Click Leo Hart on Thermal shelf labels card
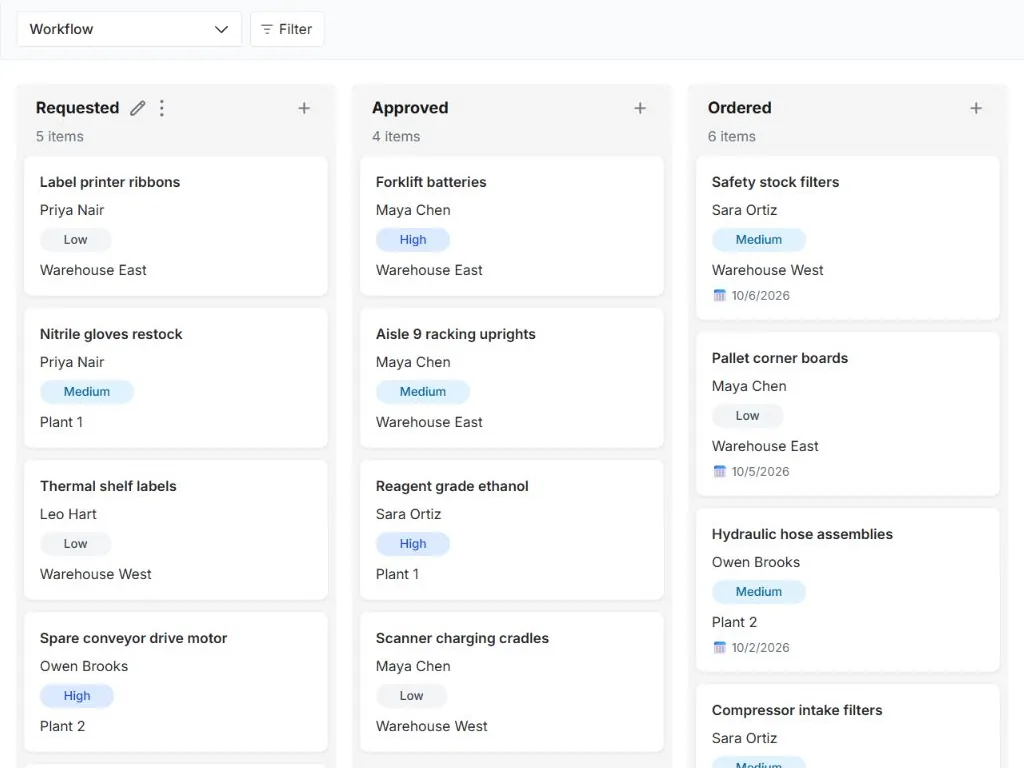The image size is (1024, 768). pyautogui.click(x=68, y=515)
